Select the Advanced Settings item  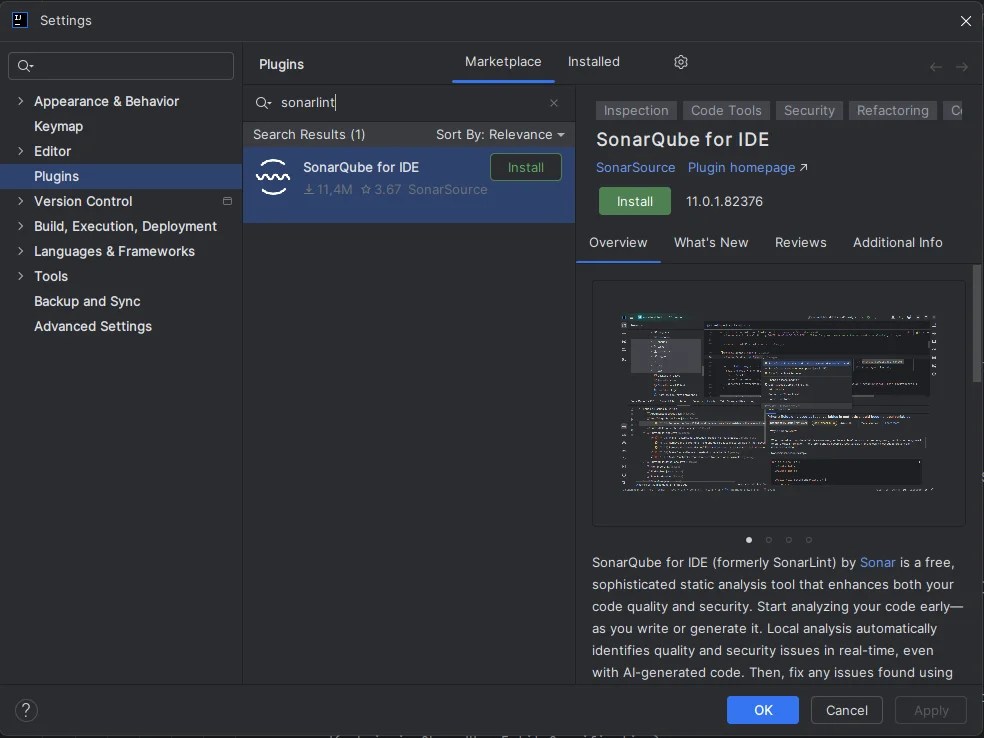[x=121, y=326]
